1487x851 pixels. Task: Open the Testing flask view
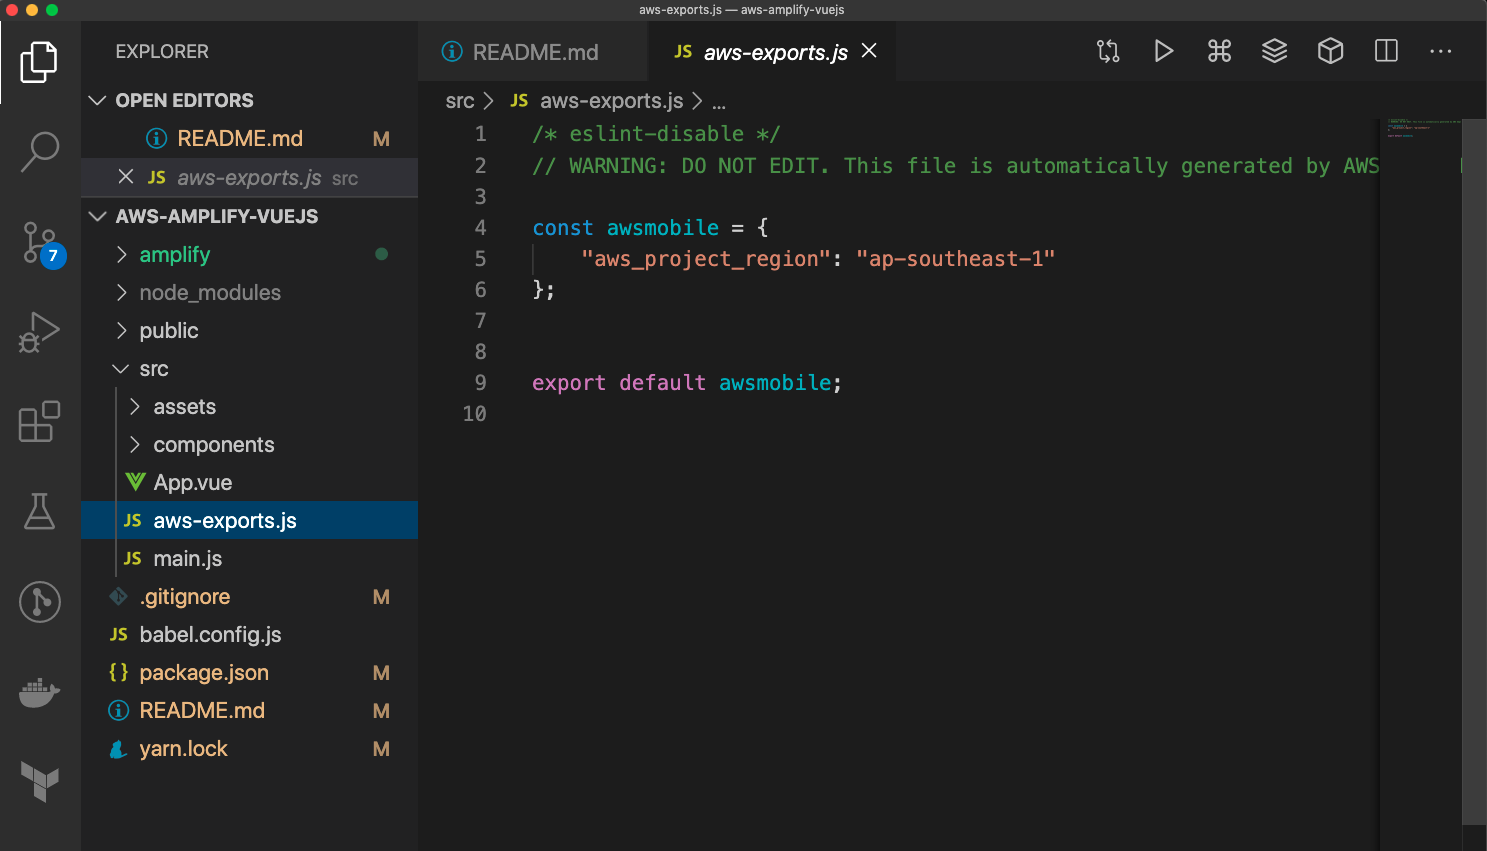pyautogui.click(x=40, y=511)
